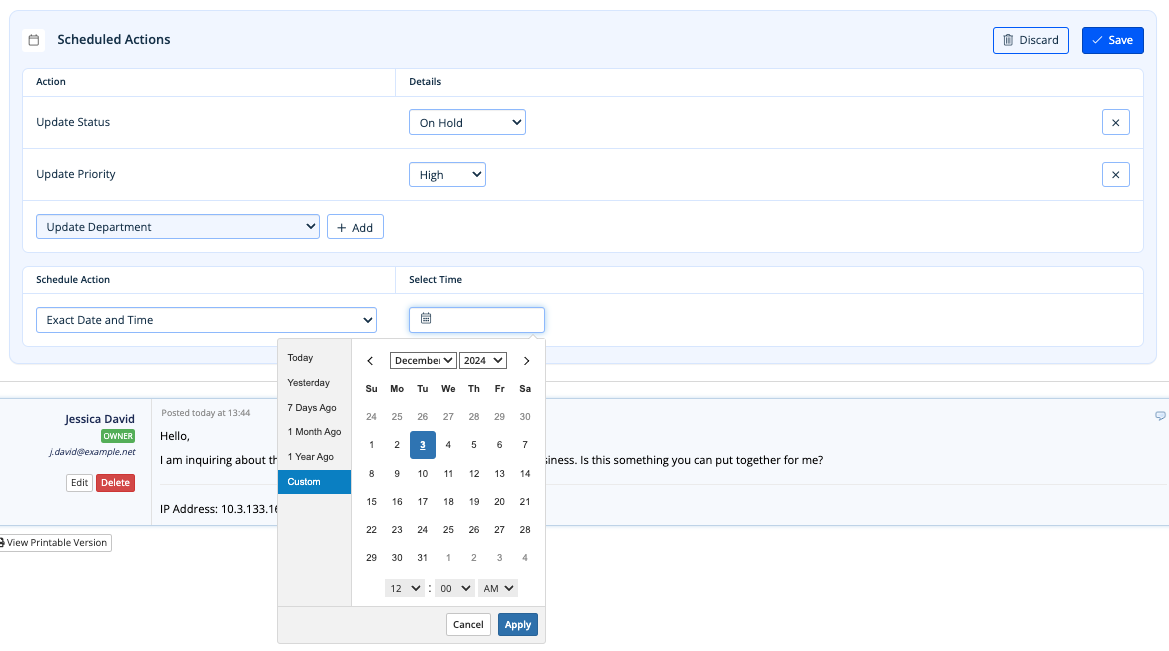Remove the Update Priority action with its X icon

point(1115,173)
